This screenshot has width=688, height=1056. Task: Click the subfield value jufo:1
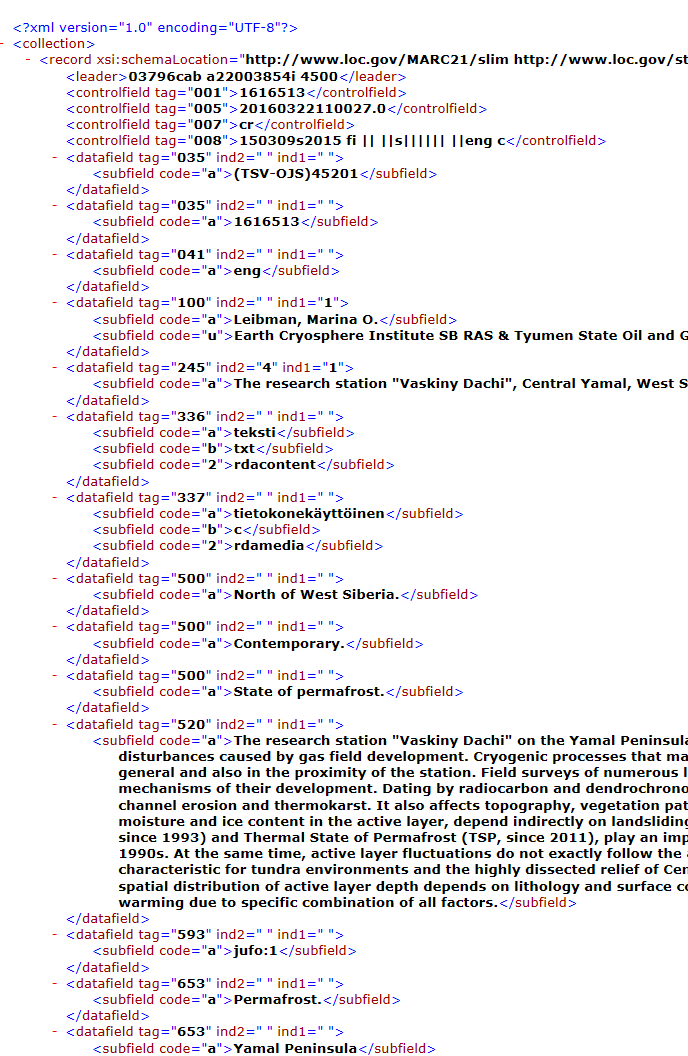pos(256,951)
